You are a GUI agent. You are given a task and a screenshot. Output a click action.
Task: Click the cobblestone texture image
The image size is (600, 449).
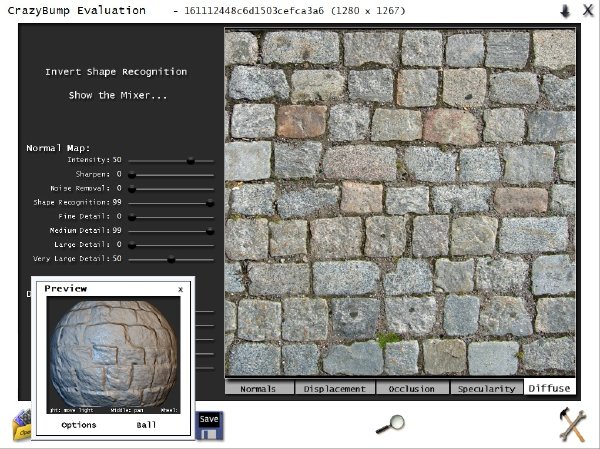tap(400, 202)
